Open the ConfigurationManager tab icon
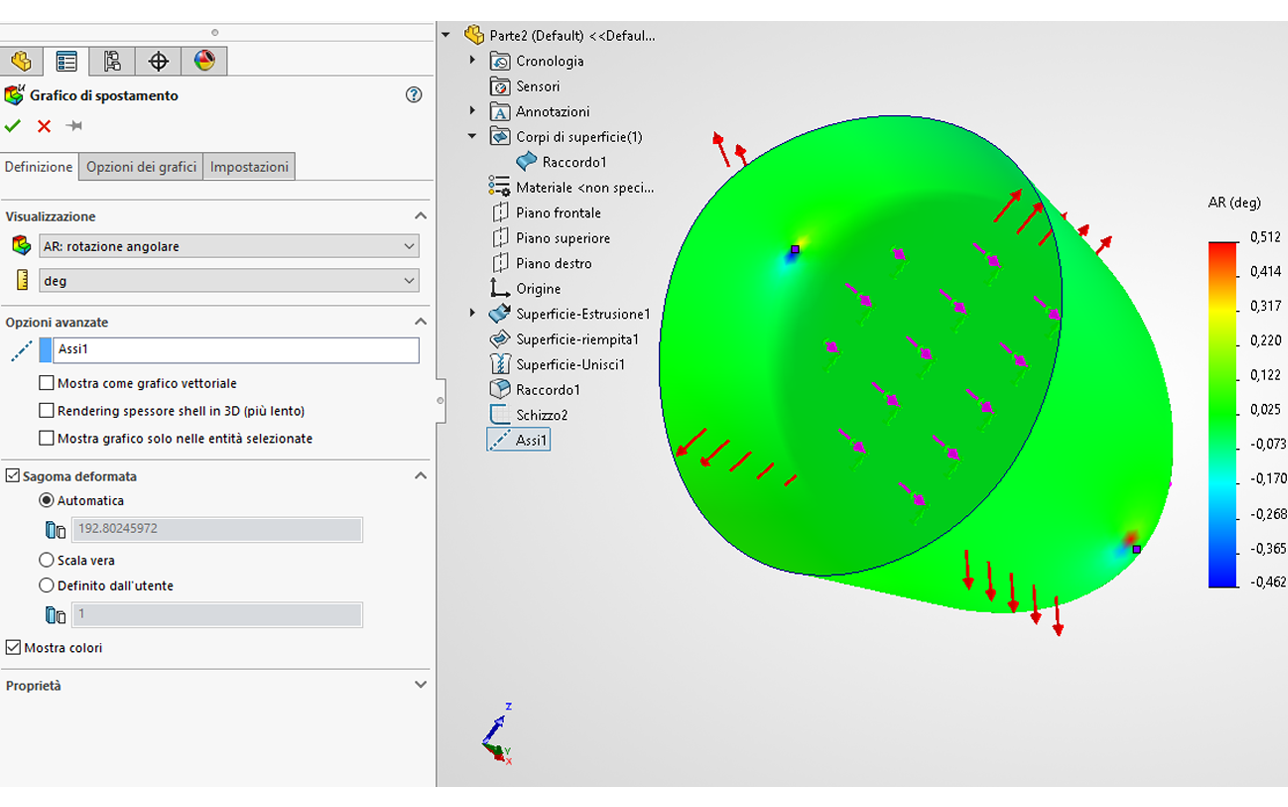1288x807 pixels. 112,61
